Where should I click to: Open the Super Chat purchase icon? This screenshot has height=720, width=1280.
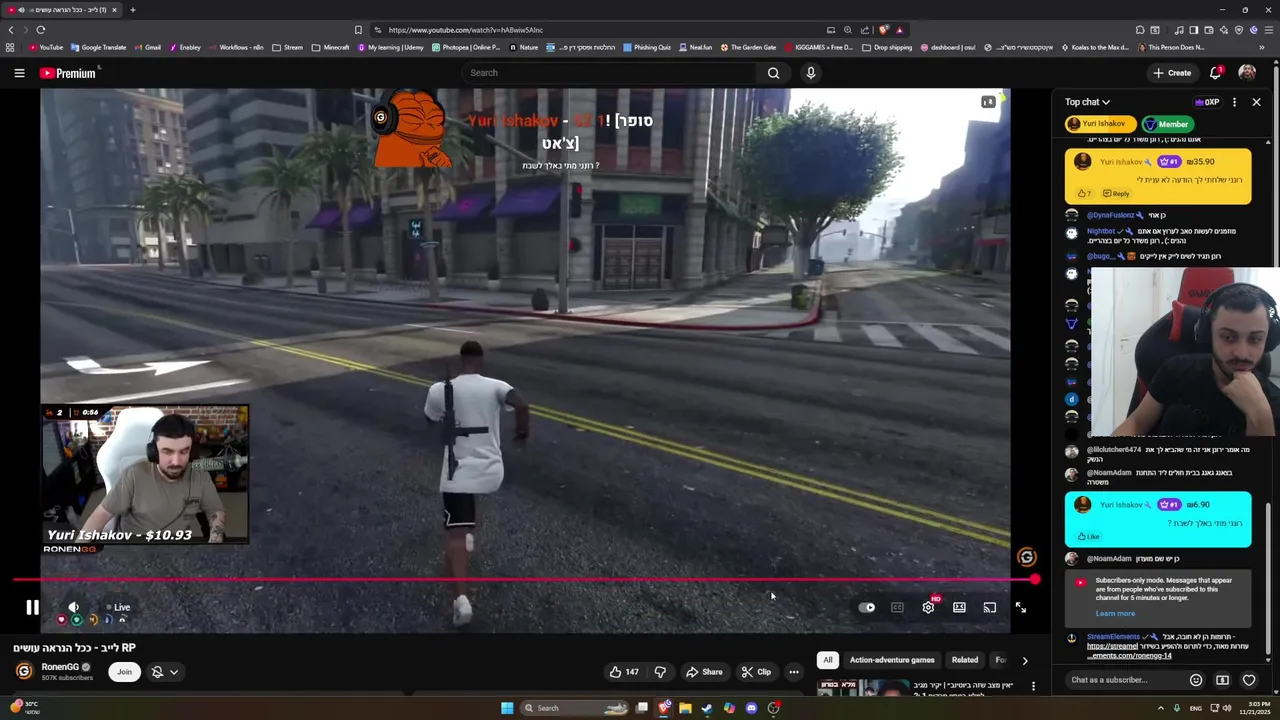point(1222,680)
